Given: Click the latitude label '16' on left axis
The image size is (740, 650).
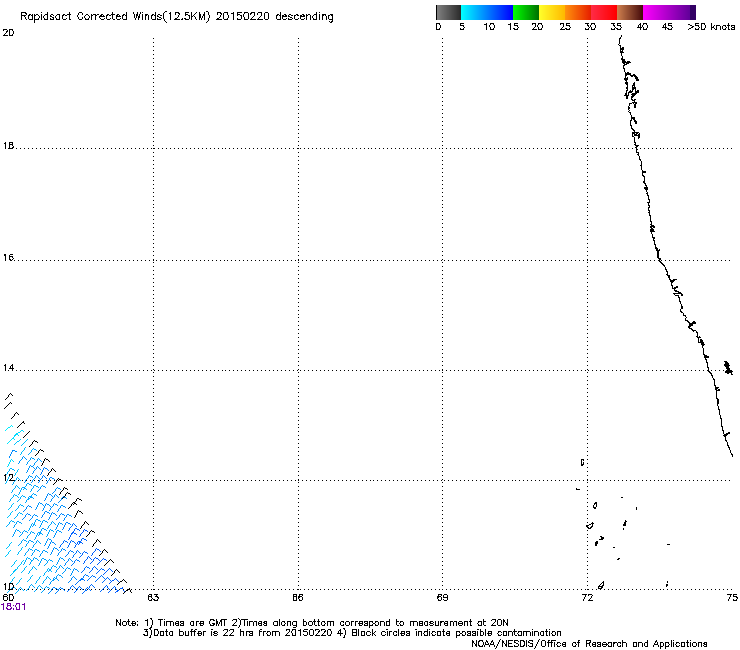Looking at the screenshot, I should [8, 258].
